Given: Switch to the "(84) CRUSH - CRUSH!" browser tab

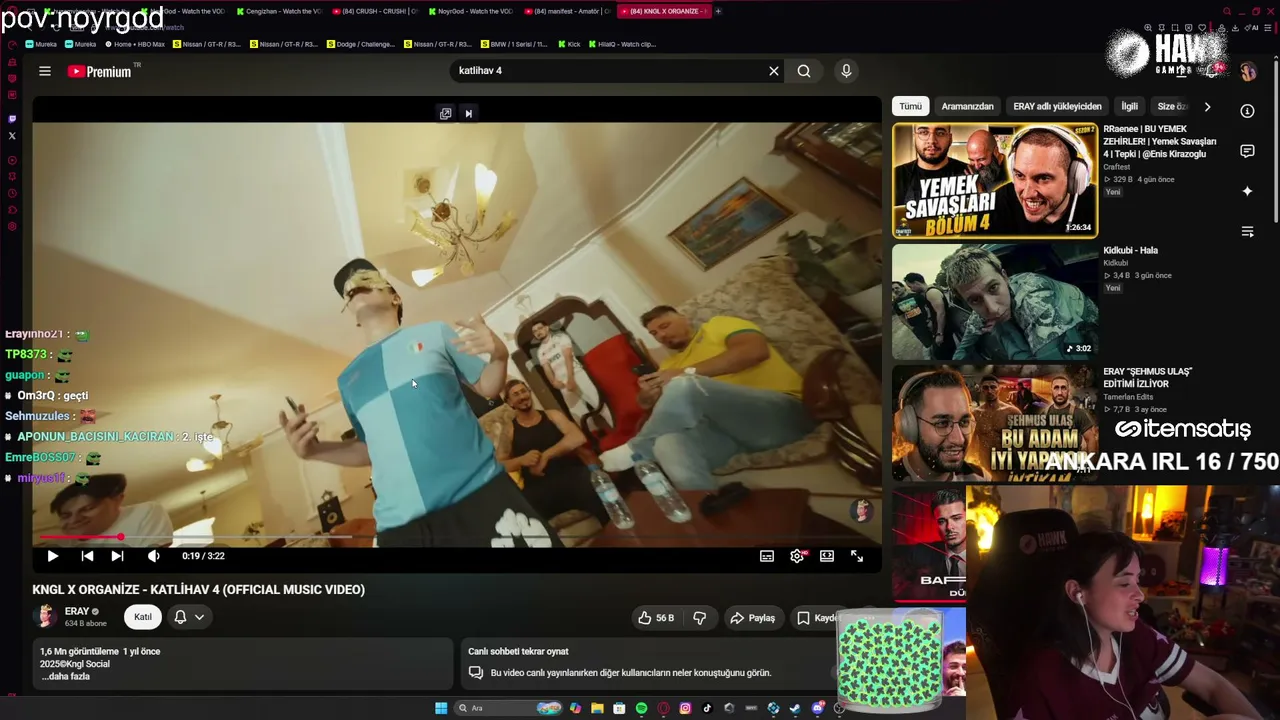Looking at the screenshot, I should coord(375,11).
